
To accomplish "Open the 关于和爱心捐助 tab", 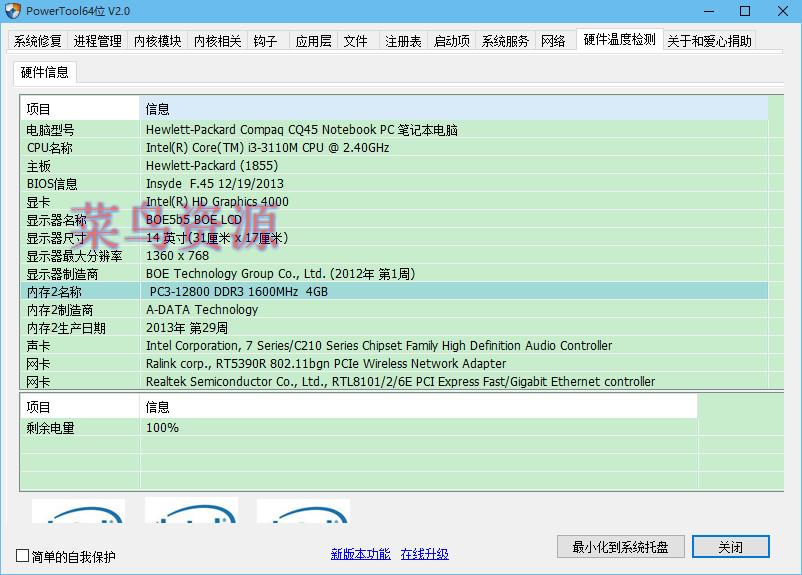I will coord(709,41).
